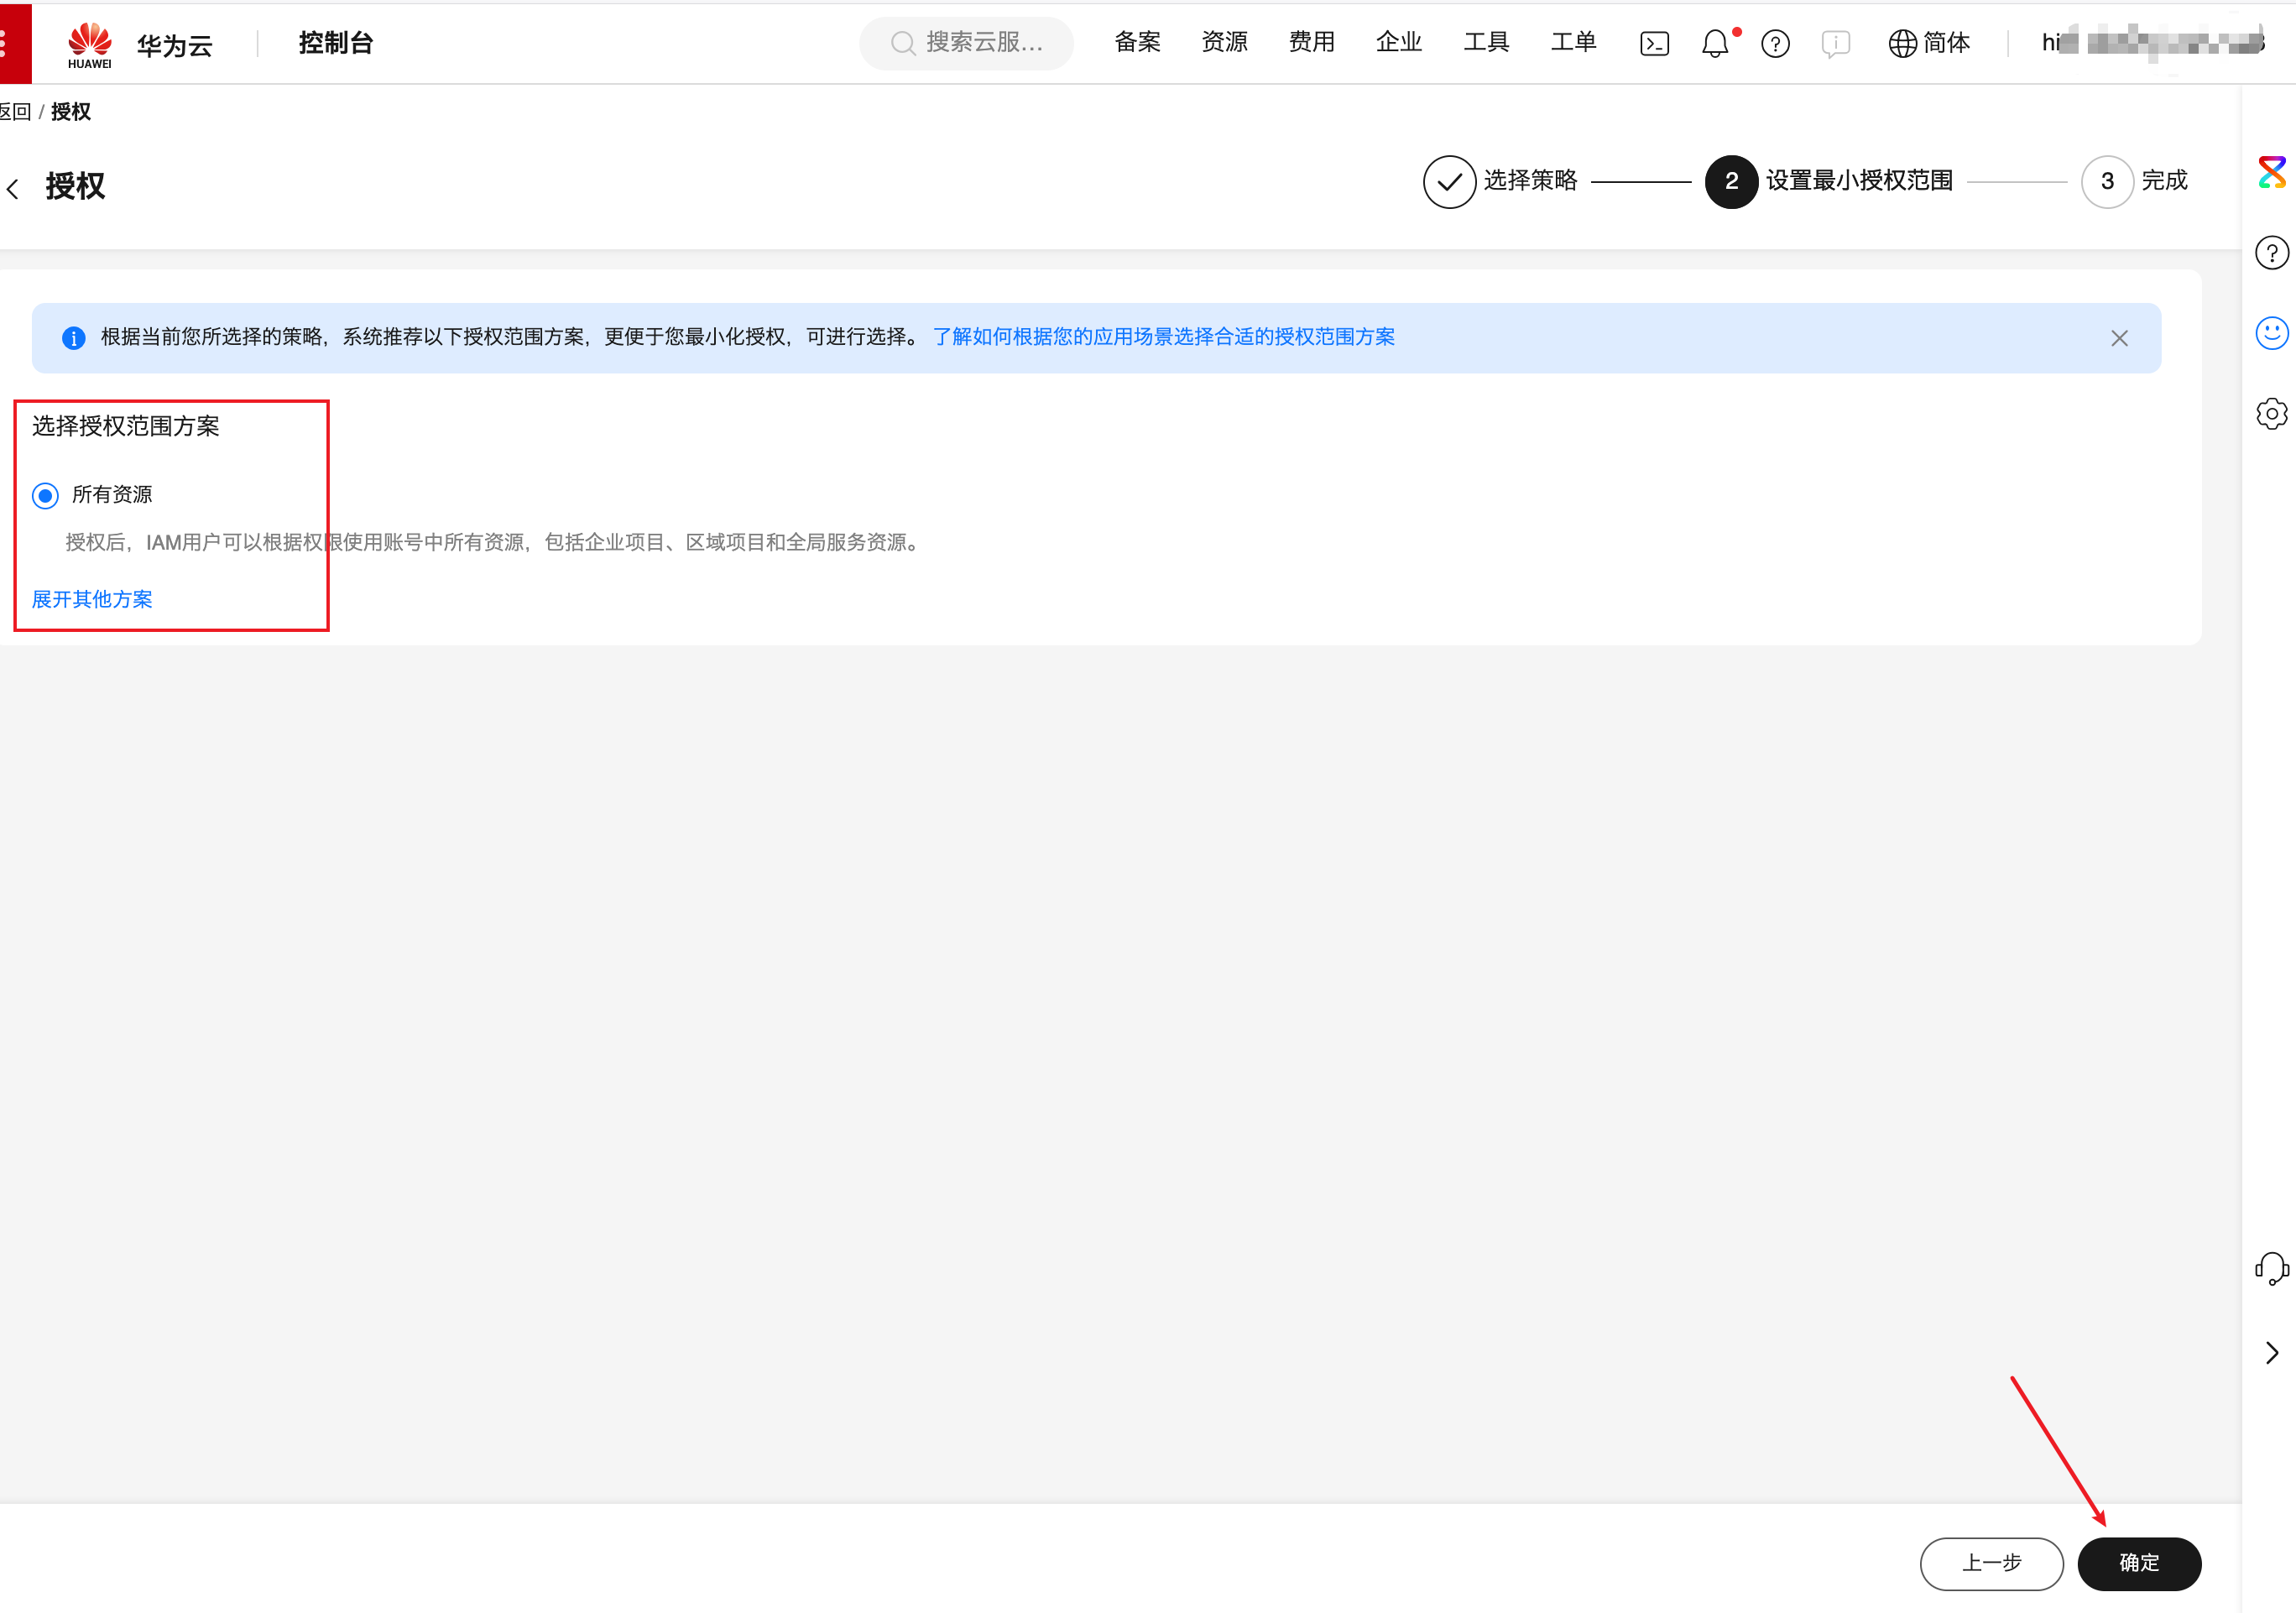Open the 简体 language dropdown
Screen dimensions: 2296x1613
1929,43
